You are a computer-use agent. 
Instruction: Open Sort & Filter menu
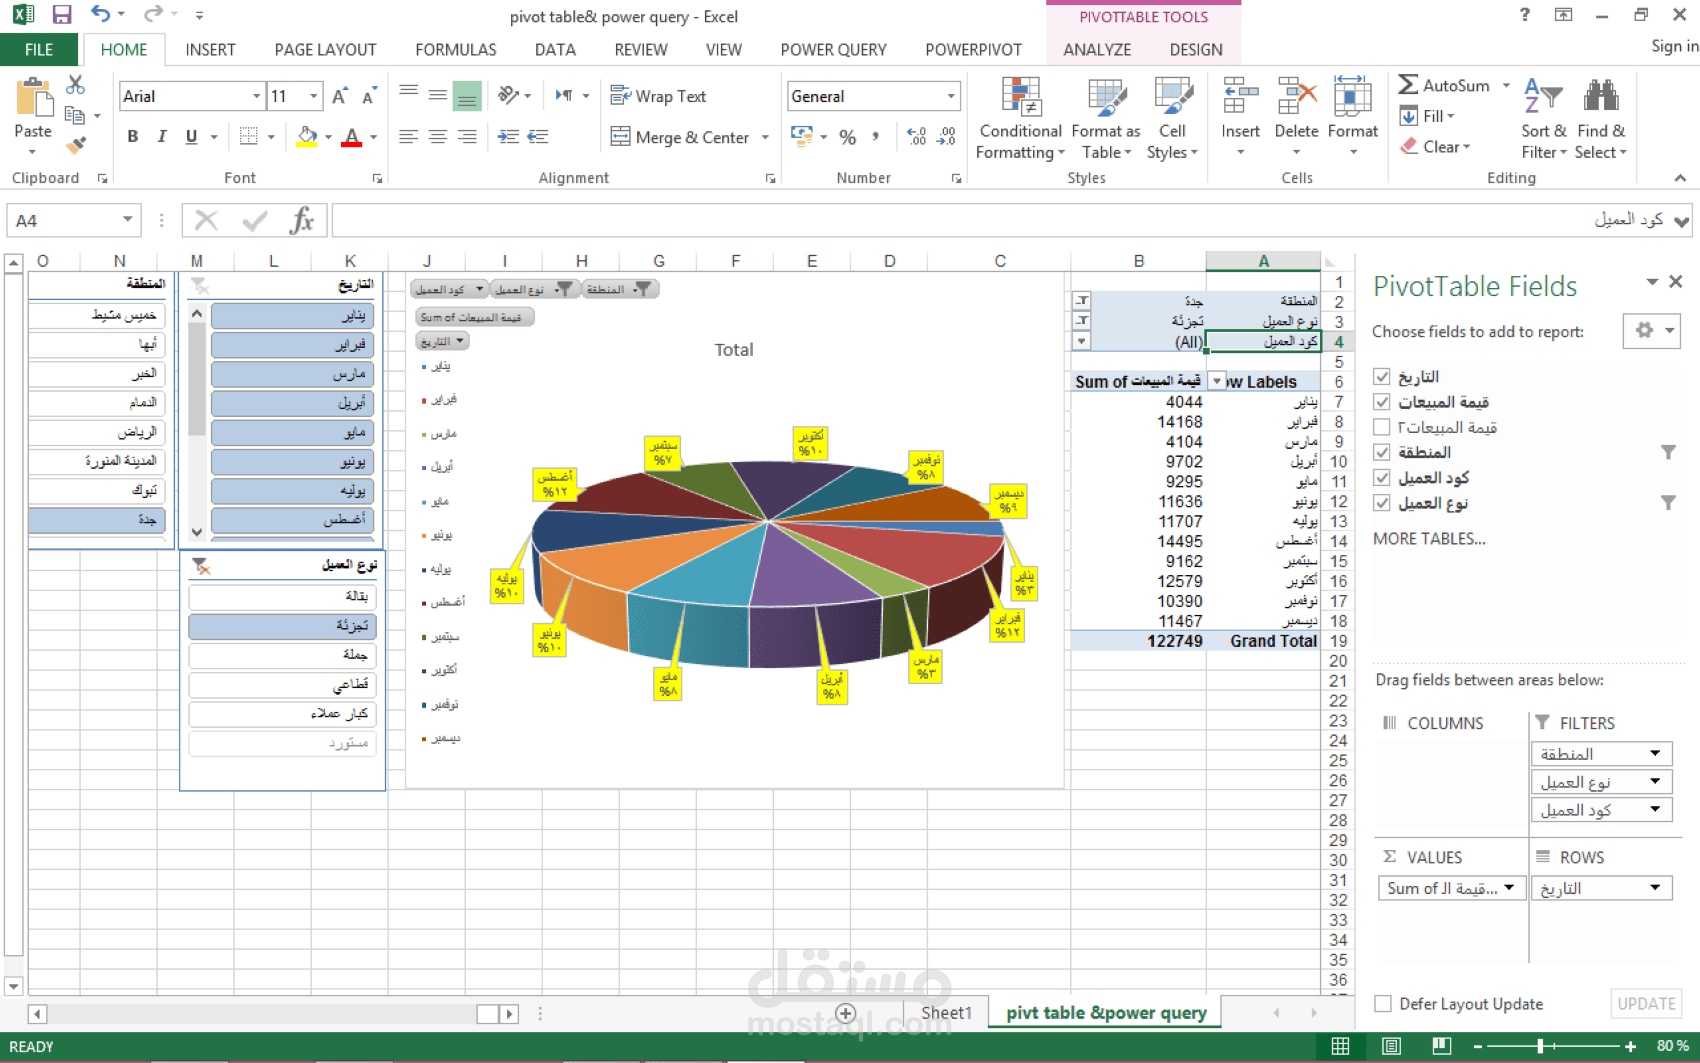(1544, 119)
